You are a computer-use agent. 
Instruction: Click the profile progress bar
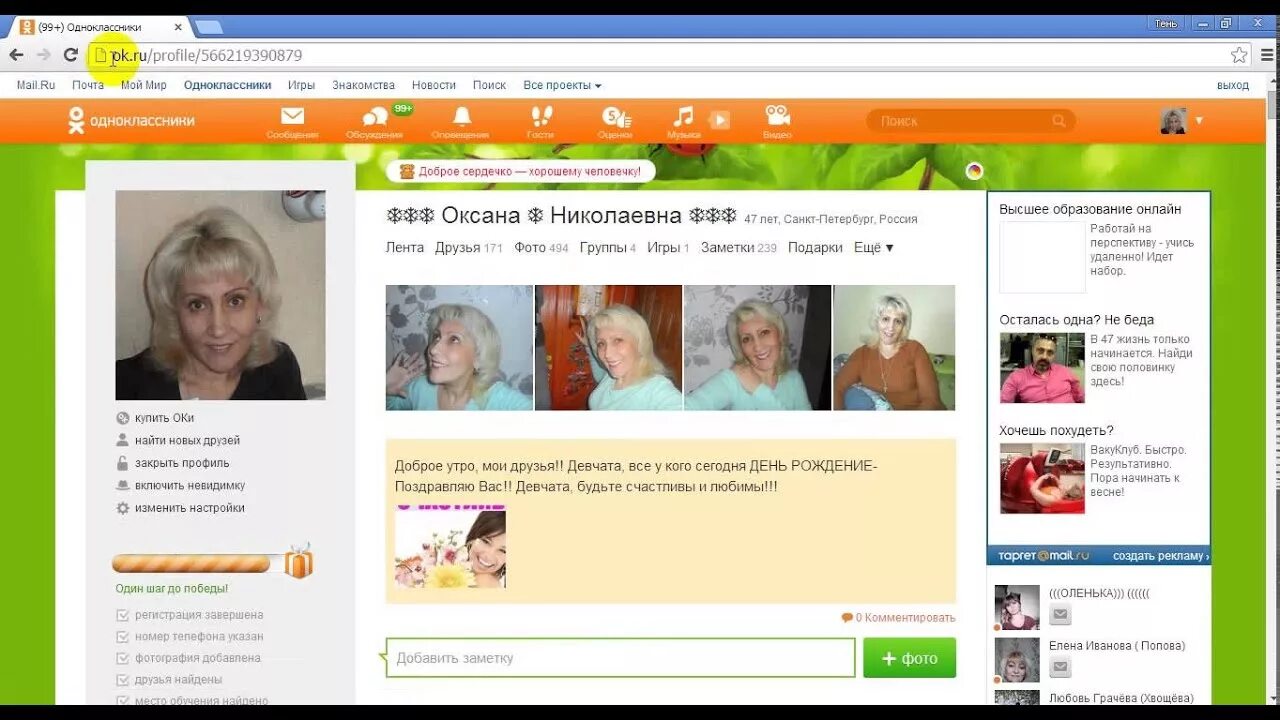tap(191, 564)
